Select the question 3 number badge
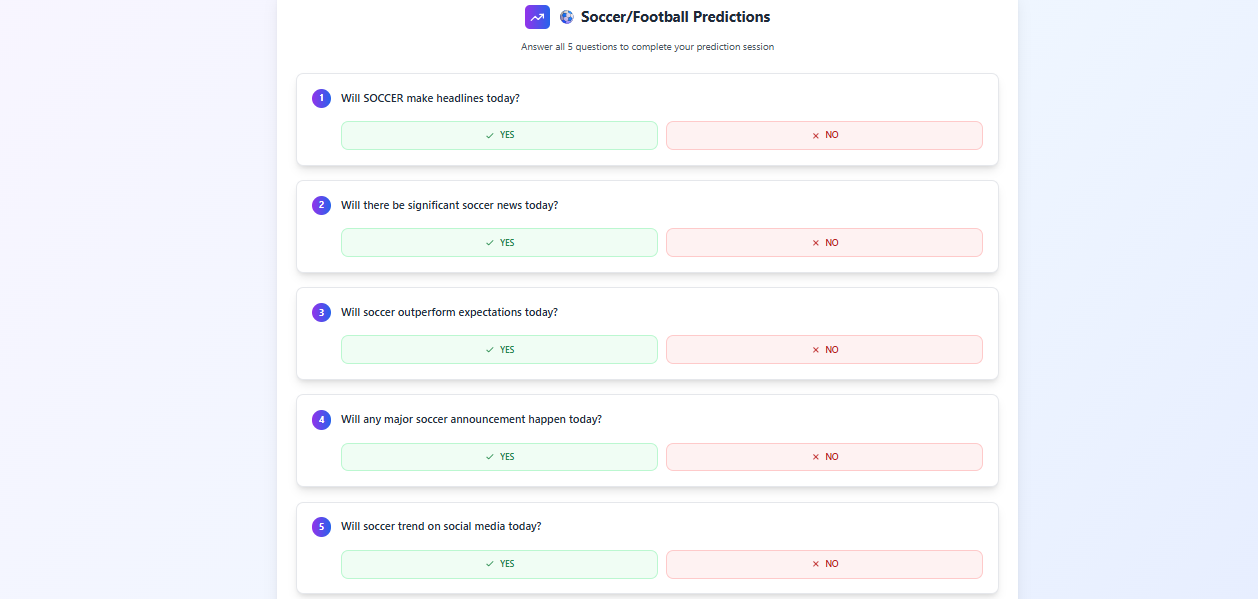This screenshot has height=599, width=1258. tap(321, 312)
